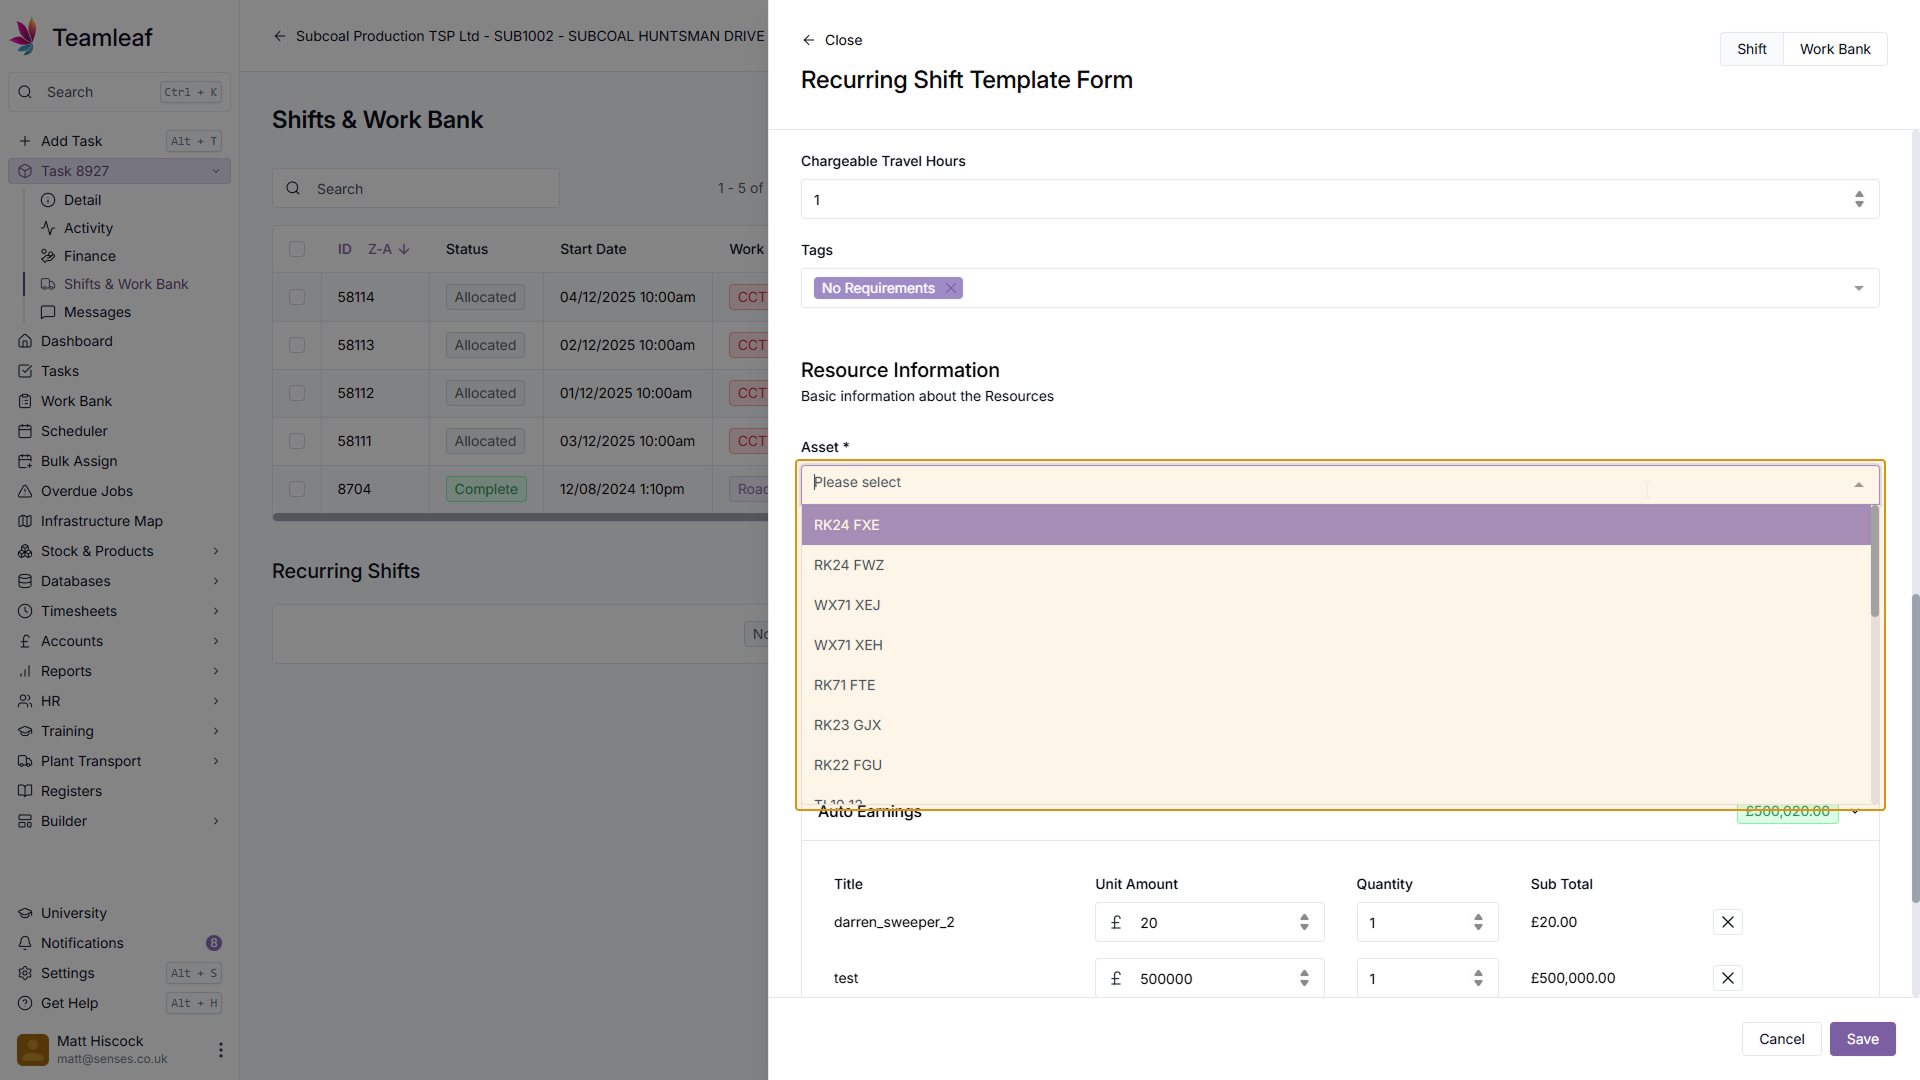Remove the No Requirements tag
Image resolution: width=1920 pixels, height=1080 pixels.
[950, 288]
